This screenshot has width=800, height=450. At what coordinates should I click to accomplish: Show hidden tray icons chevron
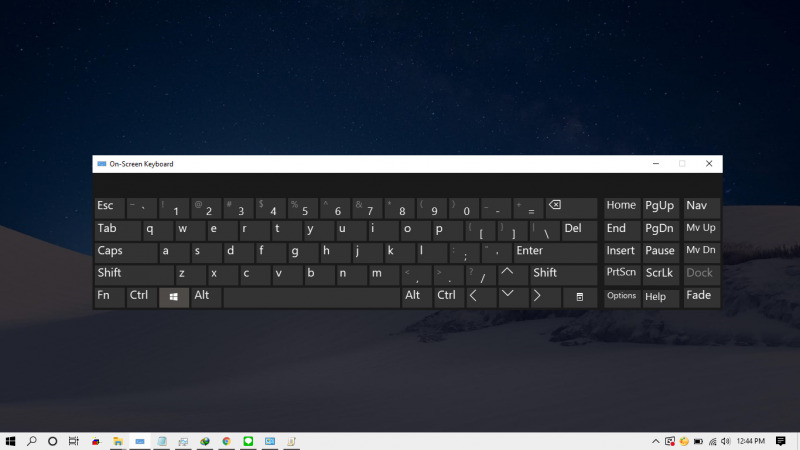[x=656, y=441]
